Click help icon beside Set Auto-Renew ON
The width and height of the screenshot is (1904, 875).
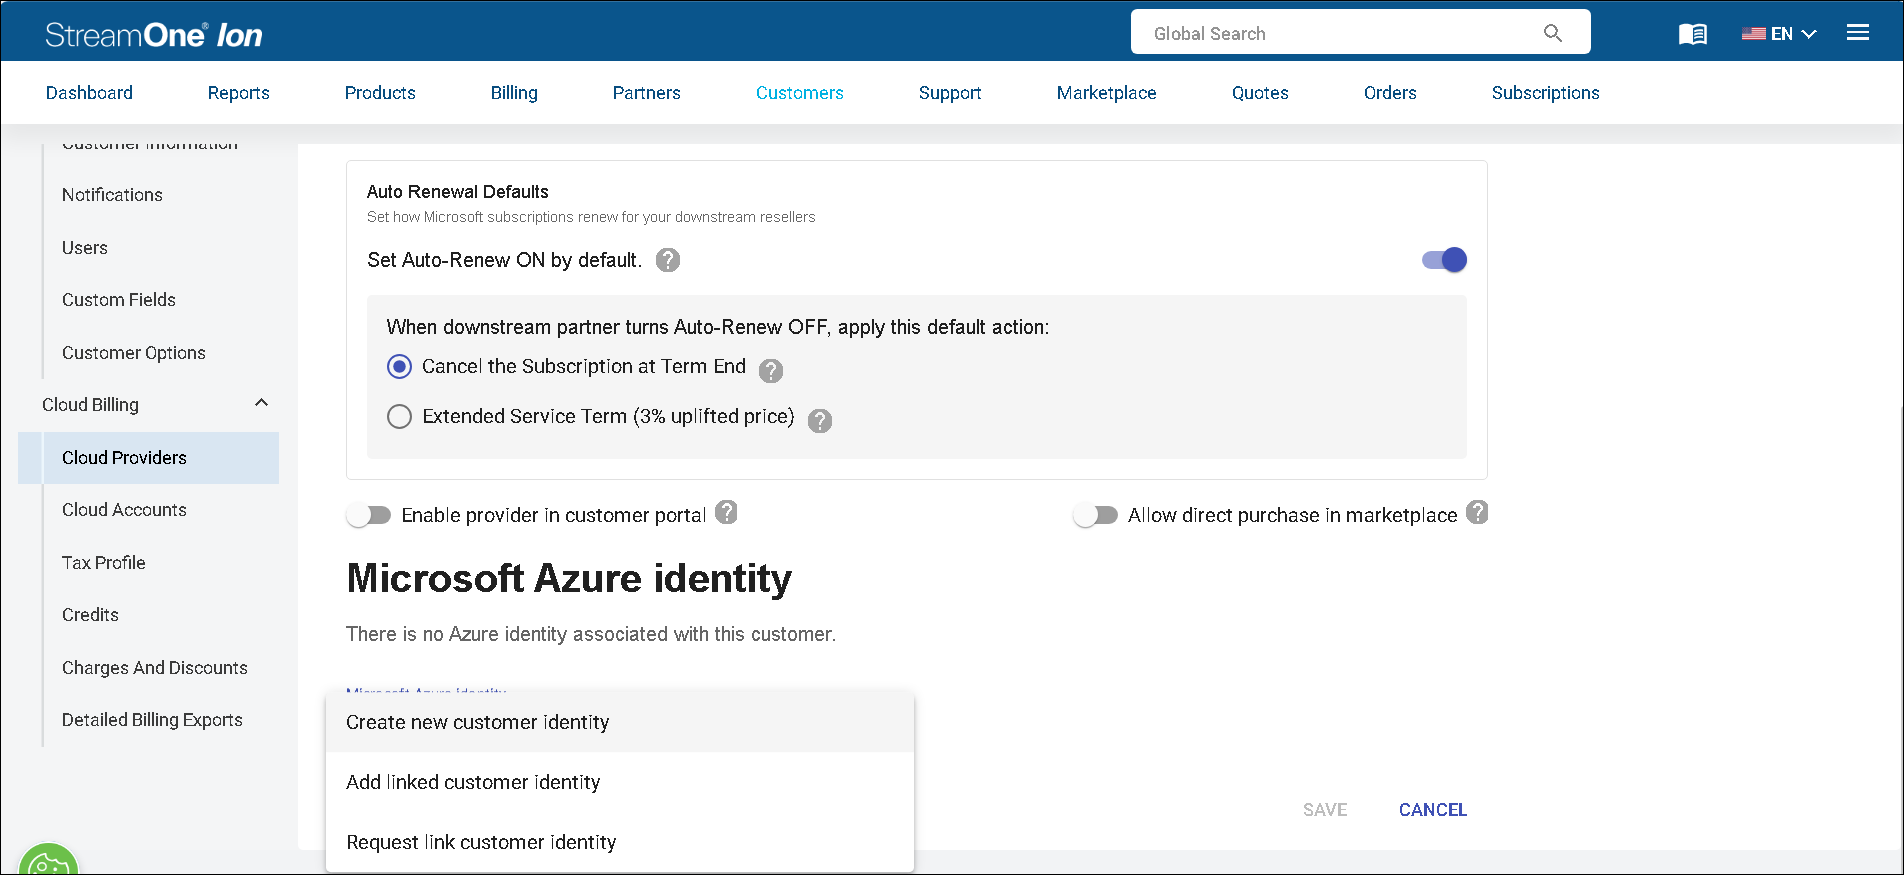tap(668, 260)
